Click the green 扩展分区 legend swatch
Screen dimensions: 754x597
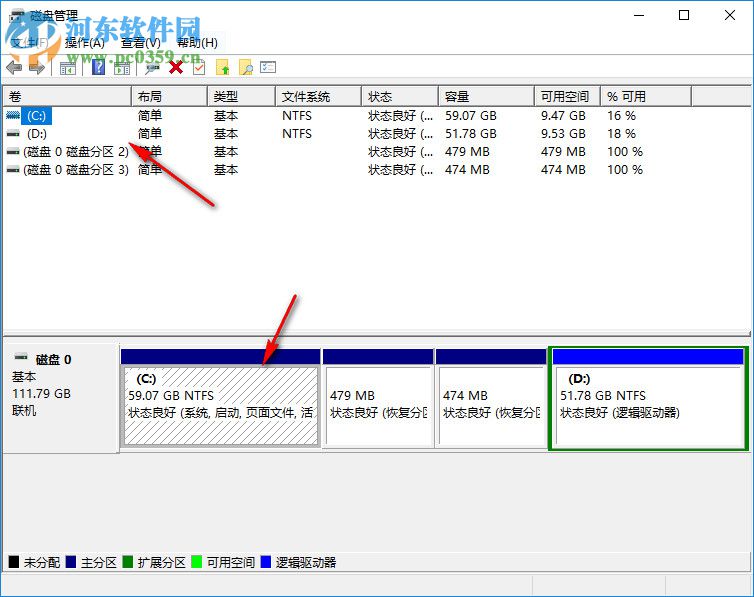click(127, 562)
